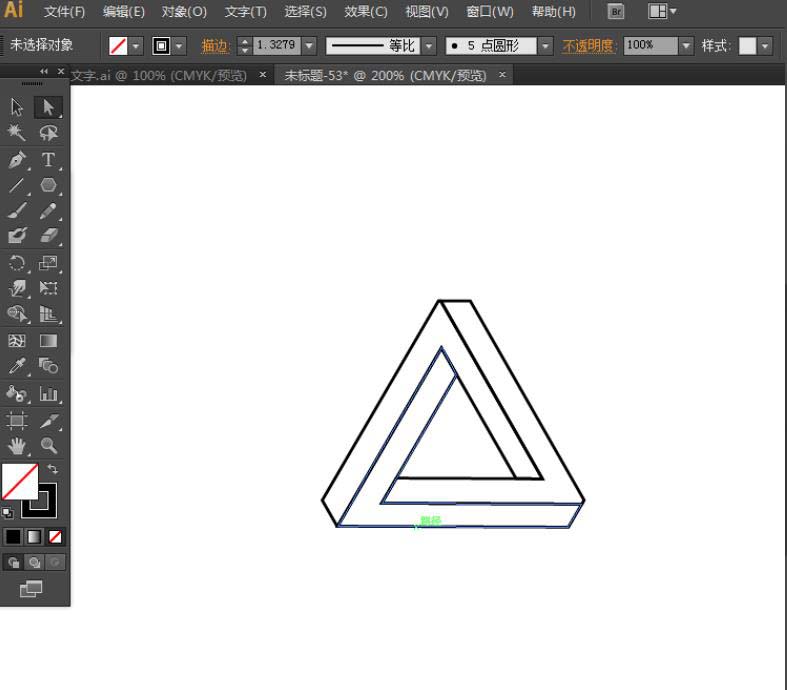
Task: Open the brush definition dropdown
Action: click(x=545, y=46)
